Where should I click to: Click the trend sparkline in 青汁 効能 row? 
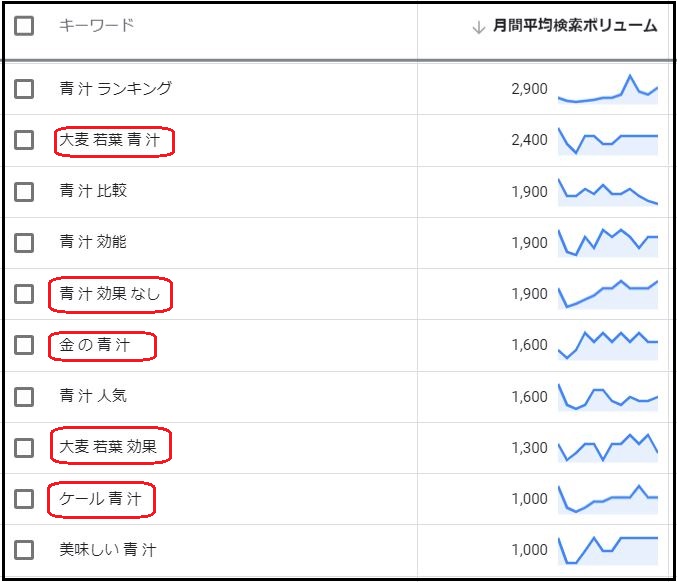607,243
